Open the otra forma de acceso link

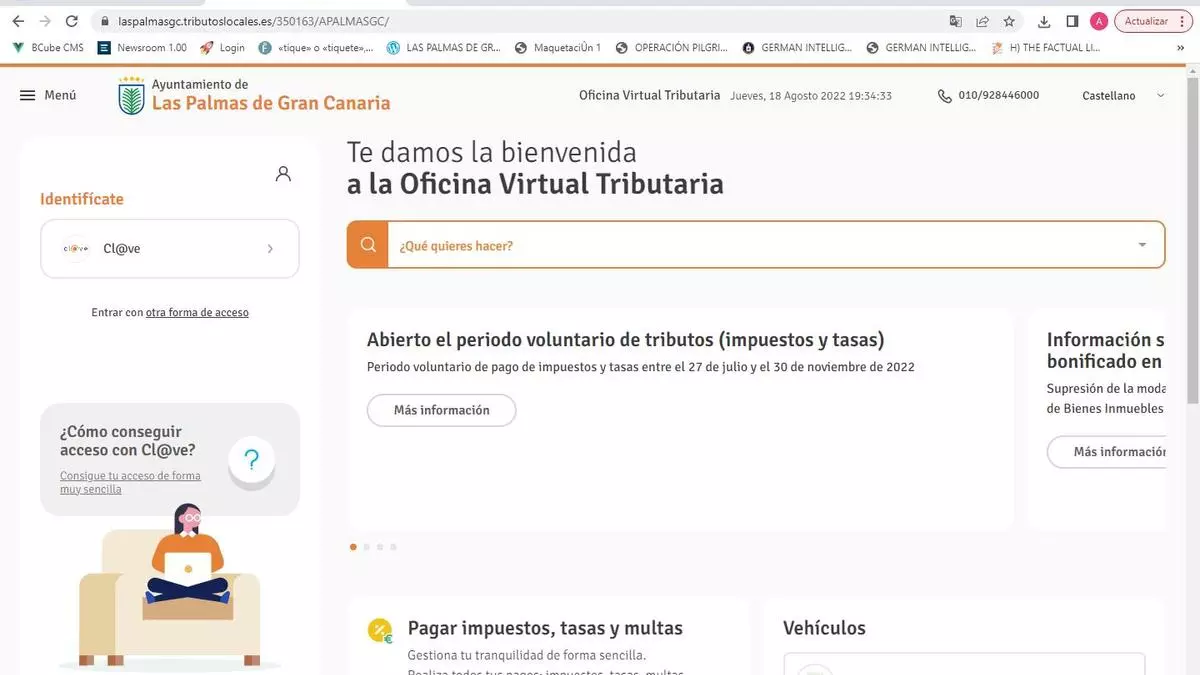(197, 313)
